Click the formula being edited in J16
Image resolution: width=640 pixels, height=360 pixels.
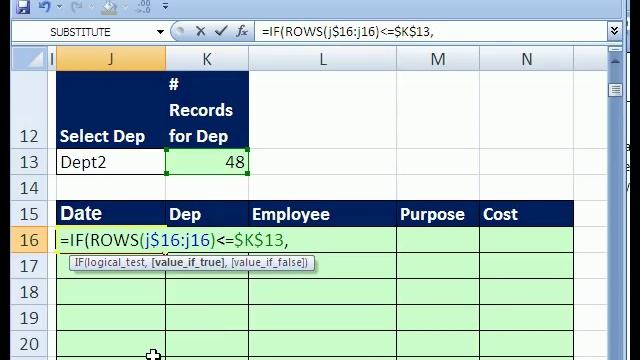click(x=174, y=240)
